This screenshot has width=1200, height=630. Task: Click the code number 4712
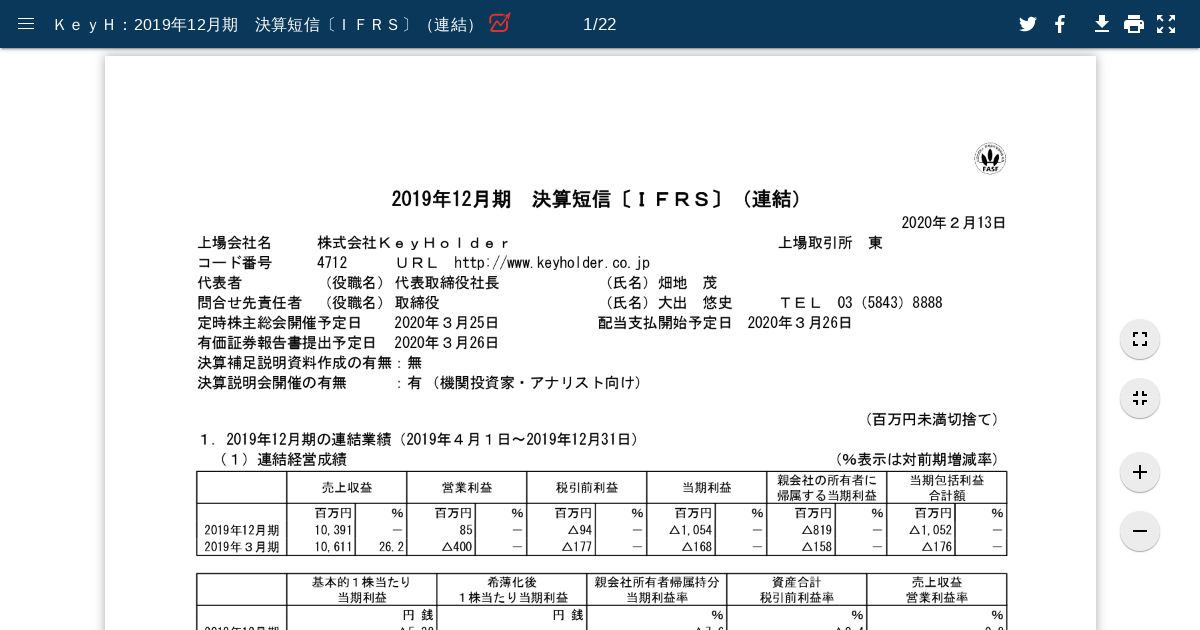click(332, 263)
